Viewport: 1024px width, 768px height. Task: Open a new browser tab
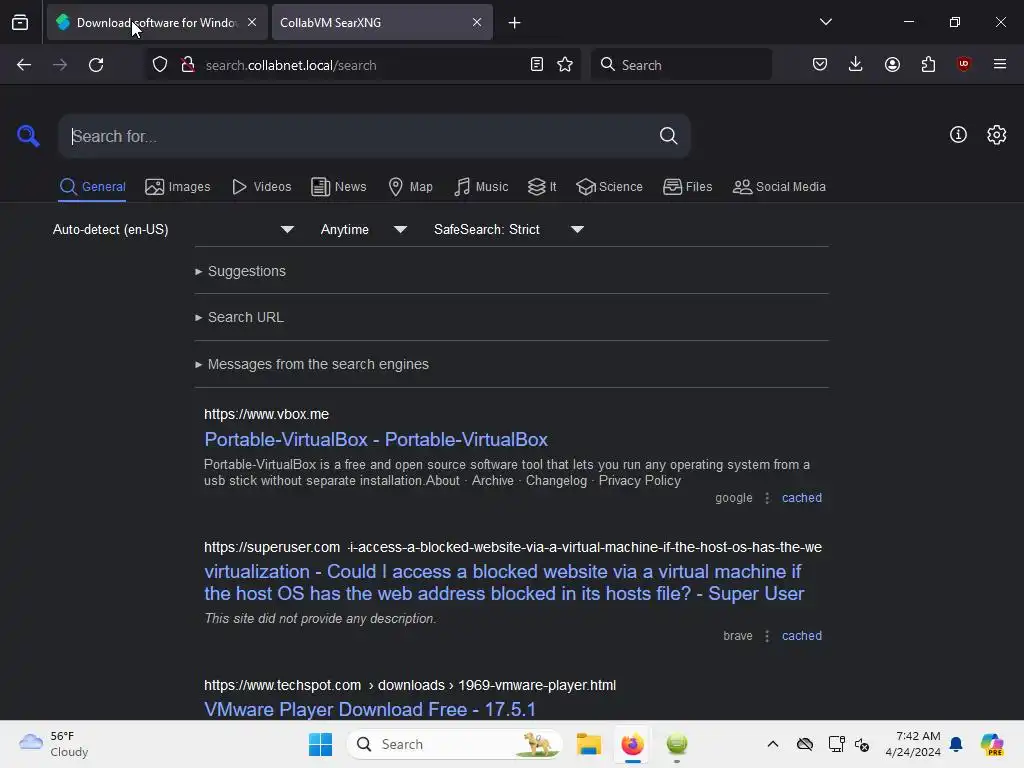coord(515,23)
